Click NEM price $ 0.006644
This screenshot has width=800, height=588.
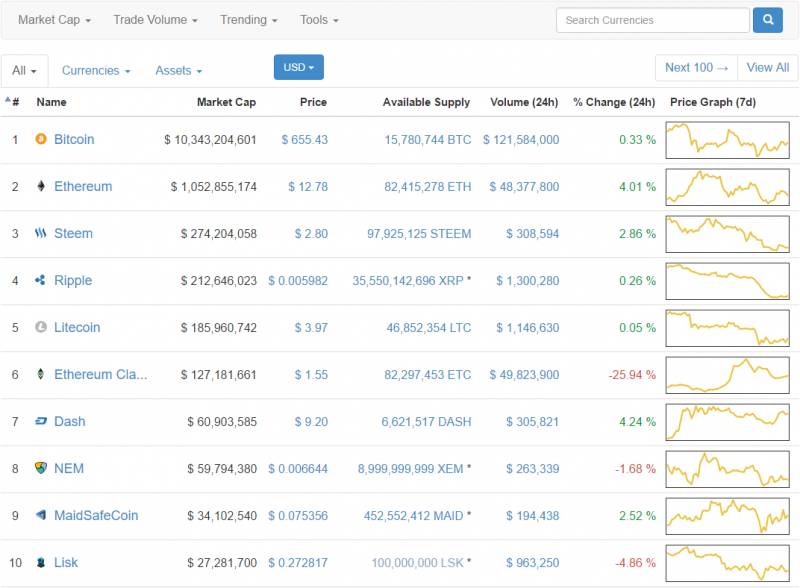298,468
